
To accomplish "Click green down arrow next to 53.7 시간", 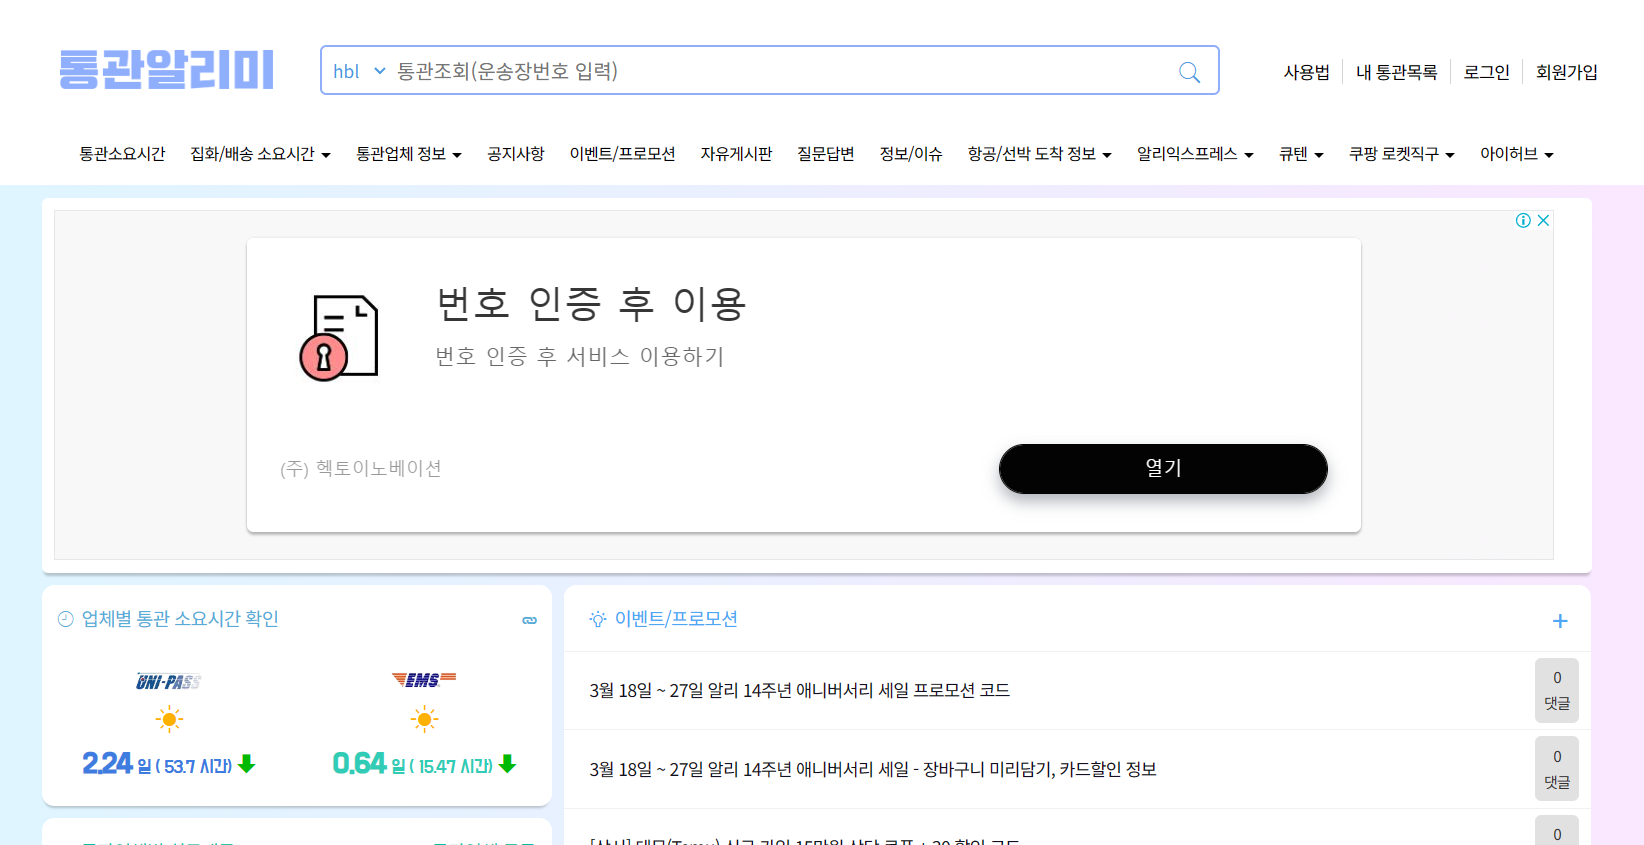I will (247, 764).
